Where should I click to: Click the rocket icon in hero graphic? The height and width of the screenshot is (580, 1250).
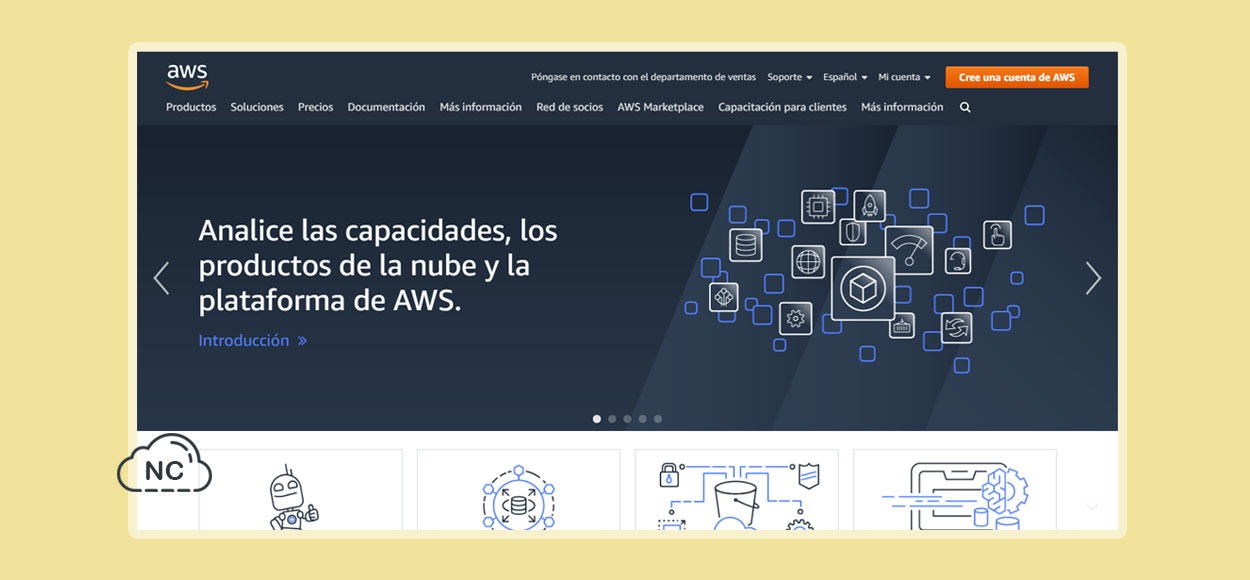pos(870,206)
